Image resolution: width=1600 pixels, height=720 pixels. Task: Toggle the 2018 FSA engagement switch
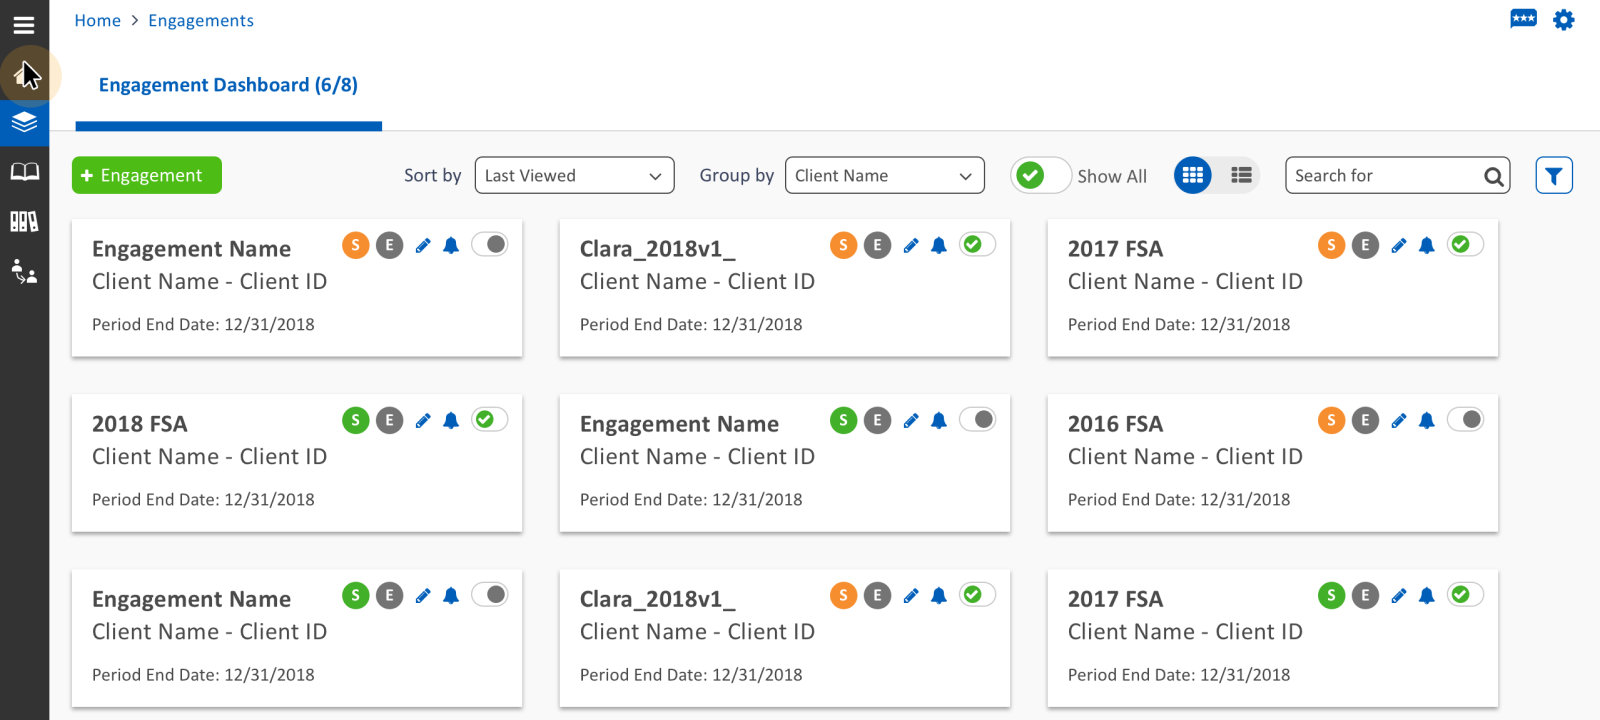click(490, 420)
